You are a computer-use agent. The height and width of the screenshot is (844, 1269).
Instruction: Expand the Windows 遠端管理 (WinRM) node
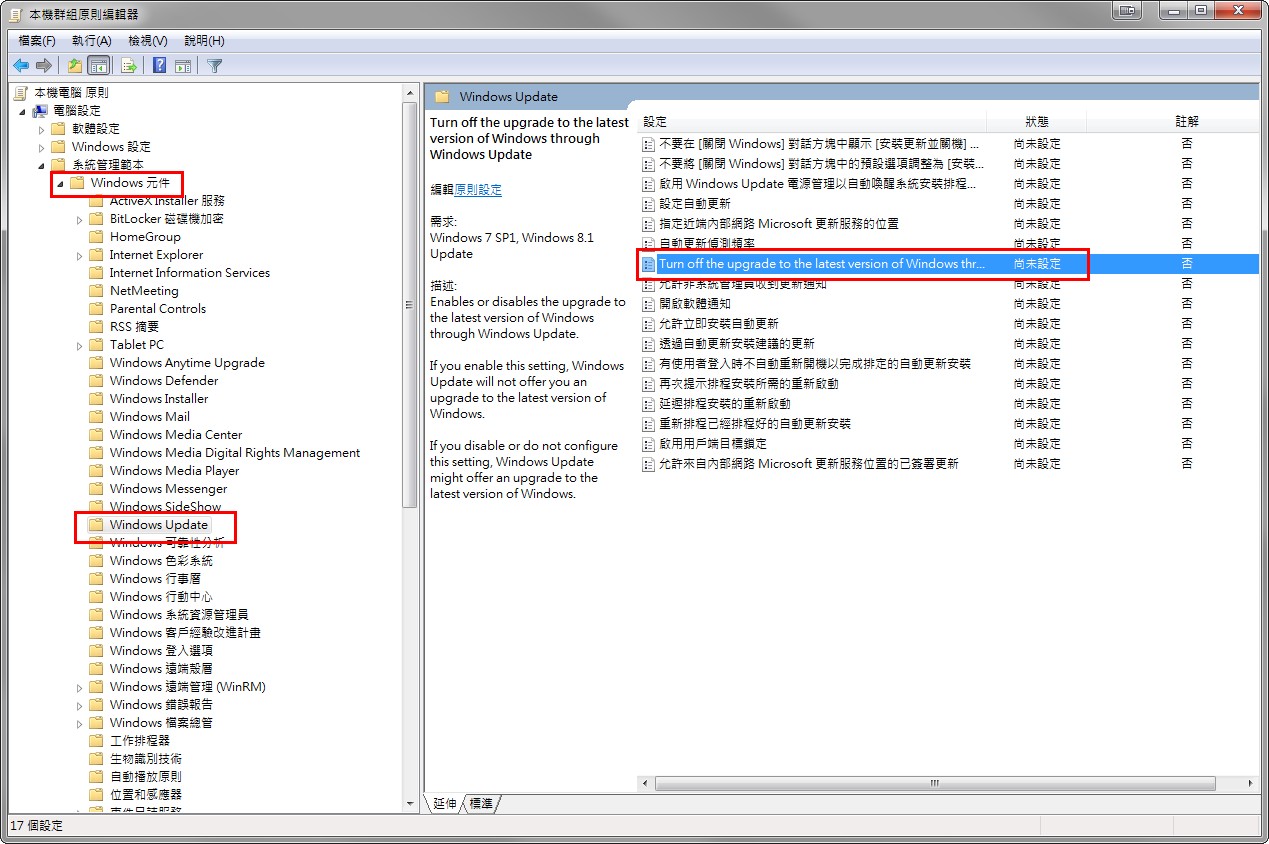[x=80, y=687]
